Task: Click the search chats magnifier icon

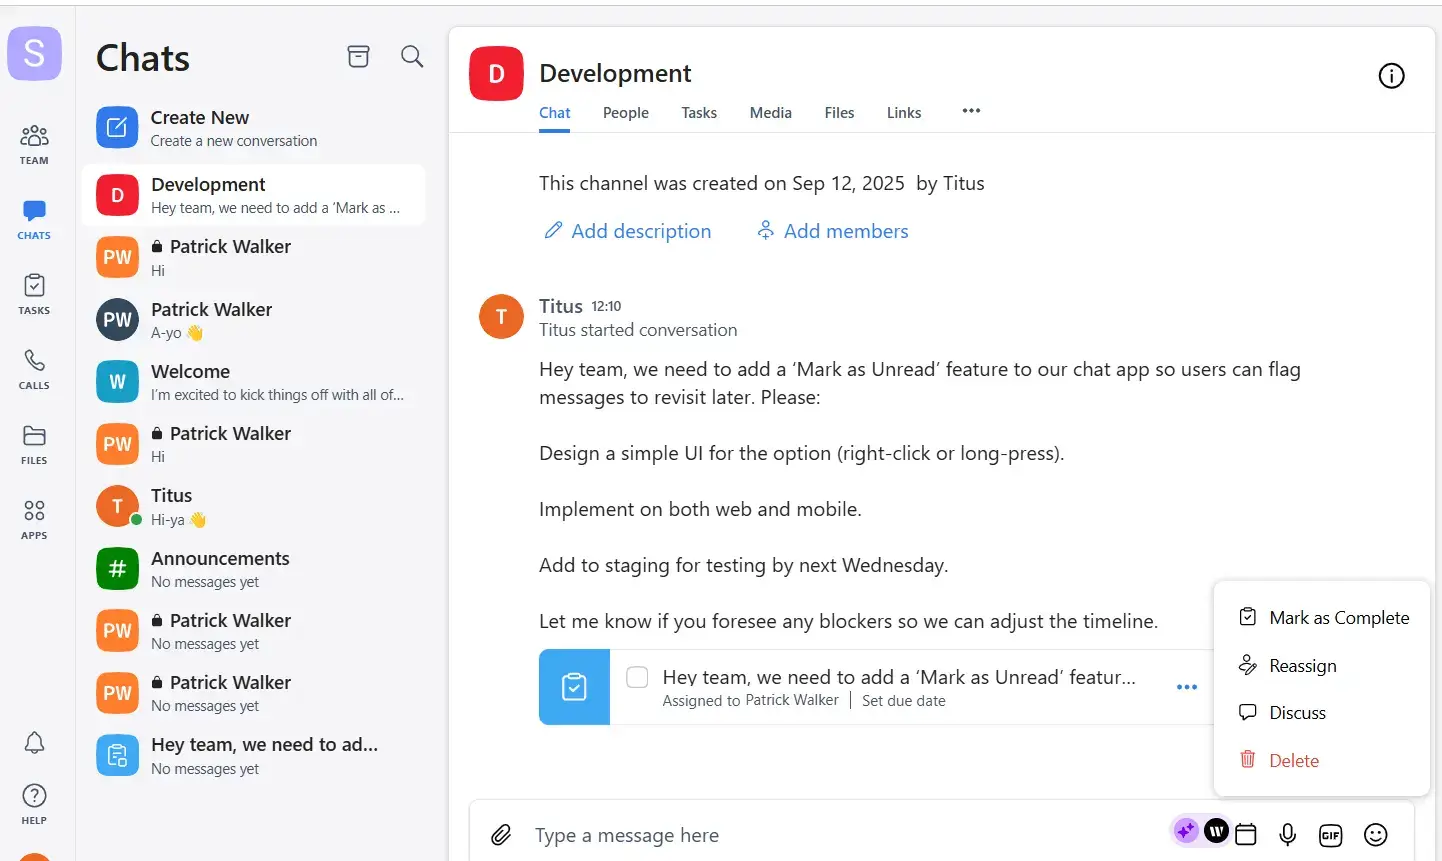Action: pos(412,57)
